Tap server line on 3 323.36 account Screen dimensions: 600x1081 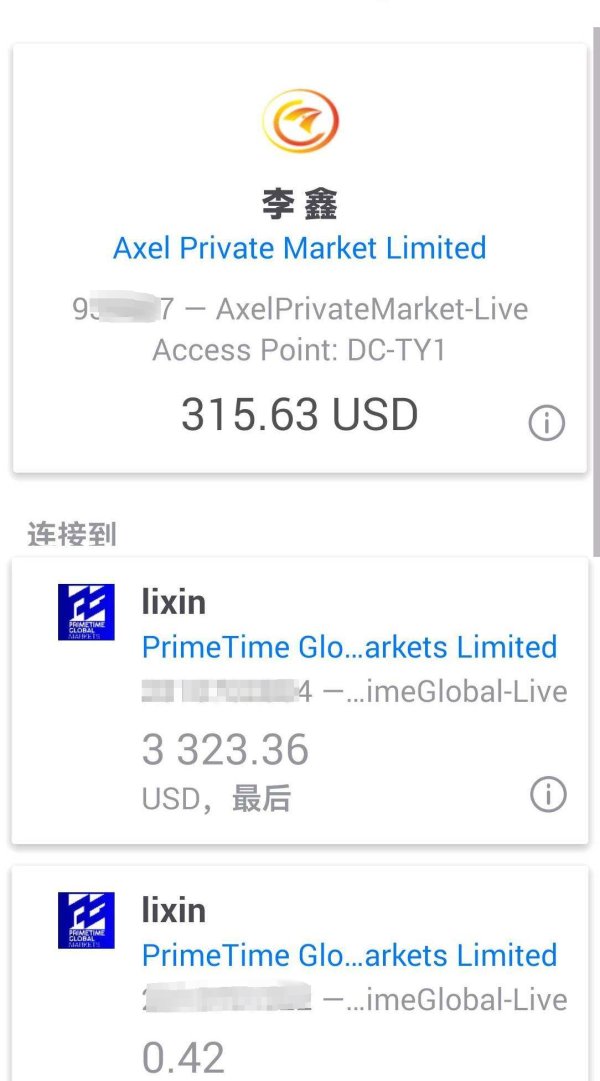354,692
